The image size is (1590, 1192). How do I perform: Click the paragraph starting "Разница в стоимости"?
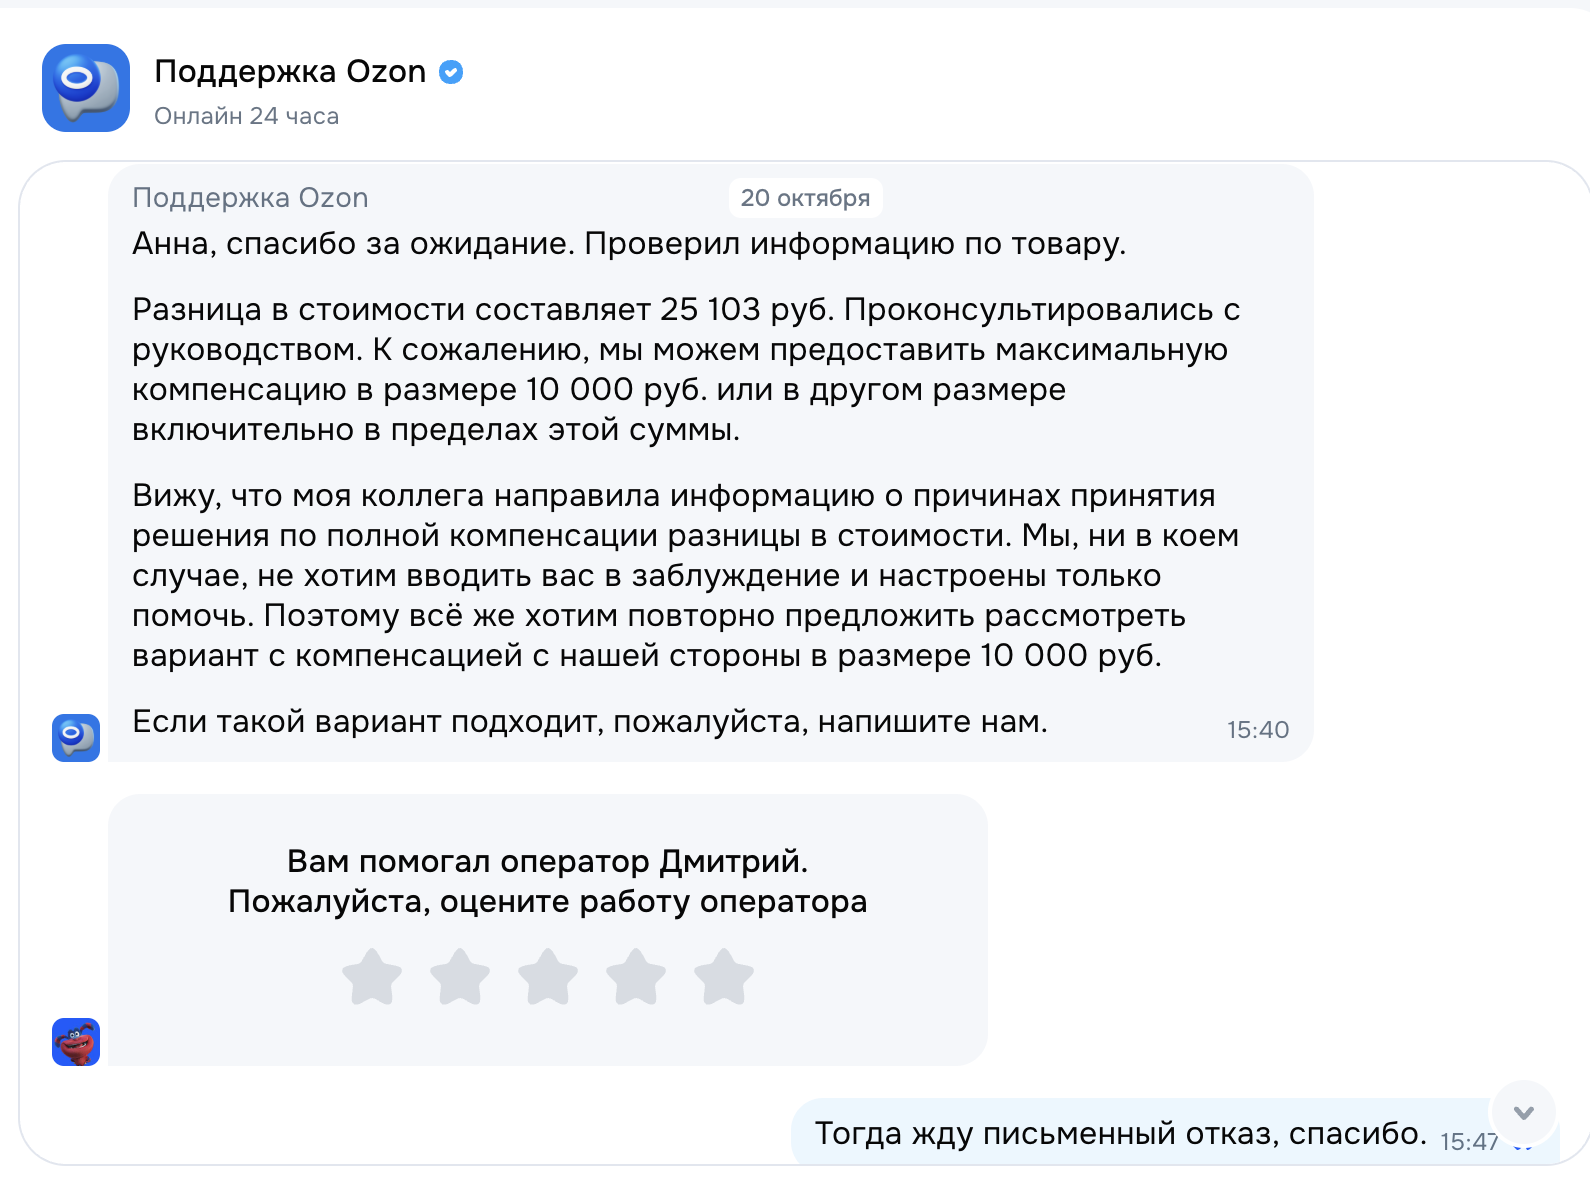click(x=686, y=370)
